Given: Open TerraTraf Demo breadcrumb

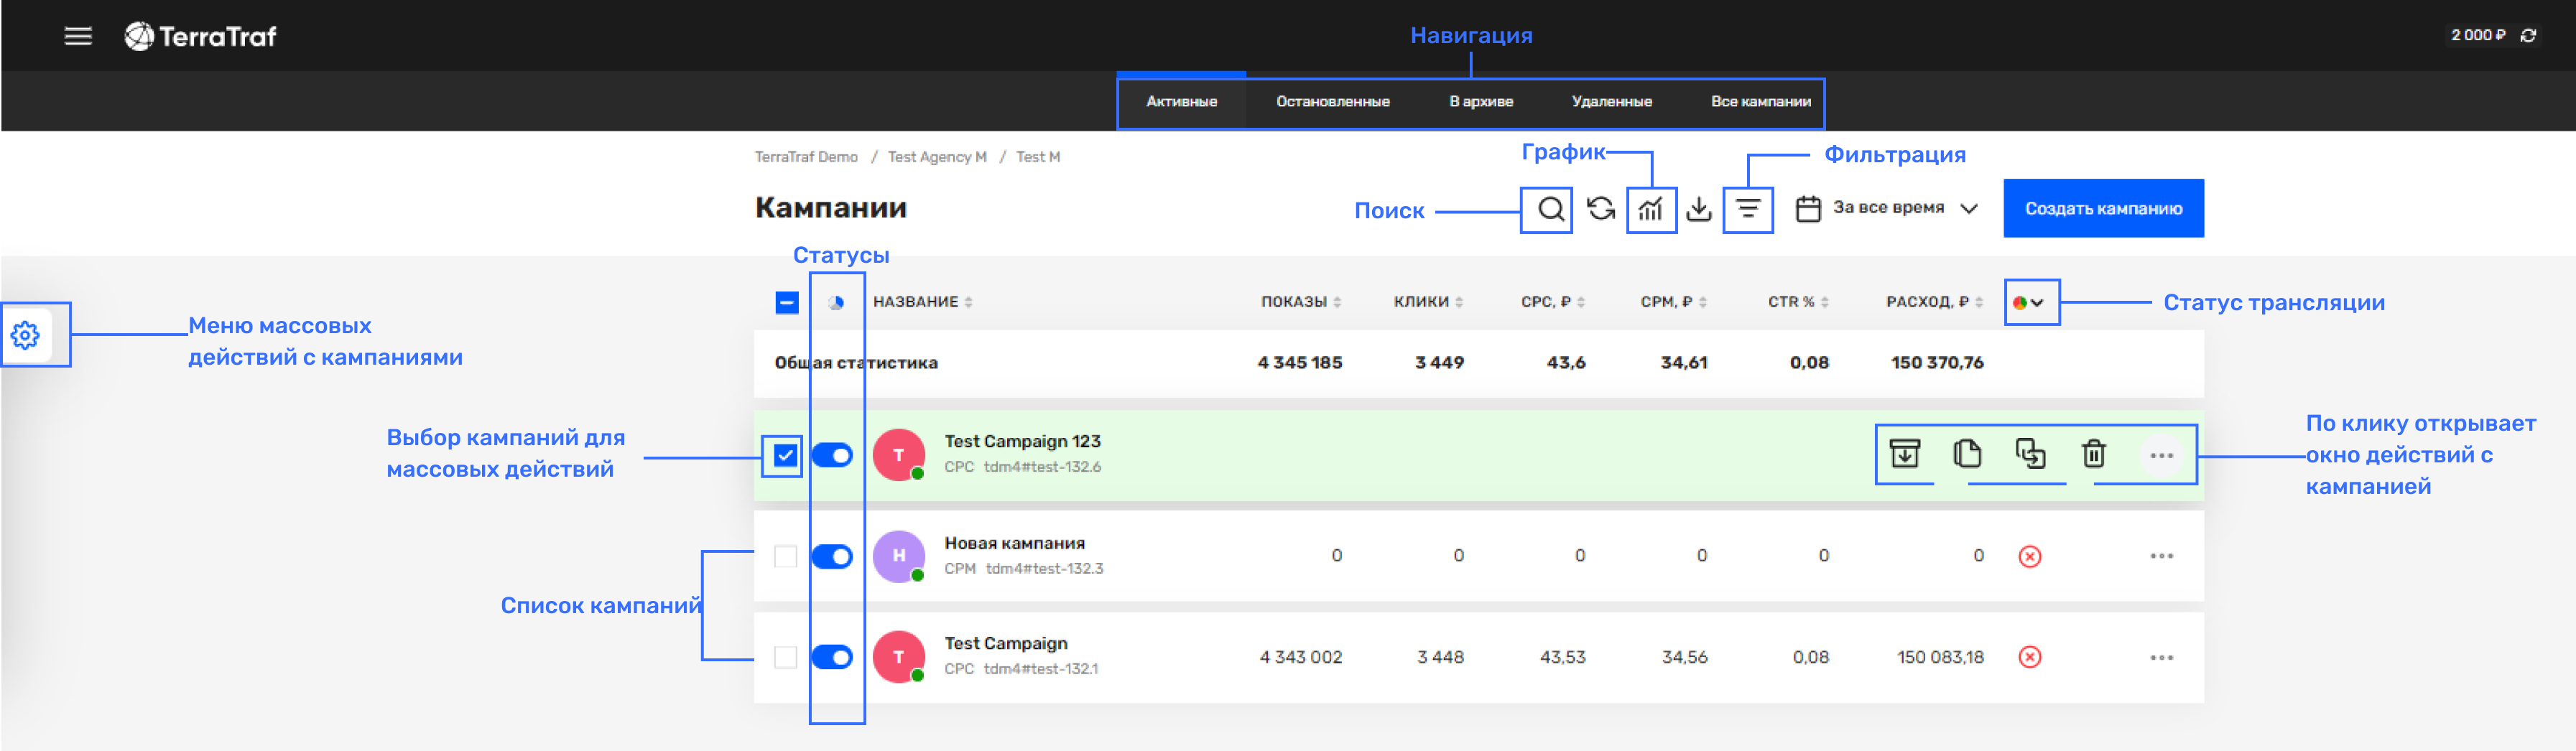Looking at the screenshot, I should point(806,157).
